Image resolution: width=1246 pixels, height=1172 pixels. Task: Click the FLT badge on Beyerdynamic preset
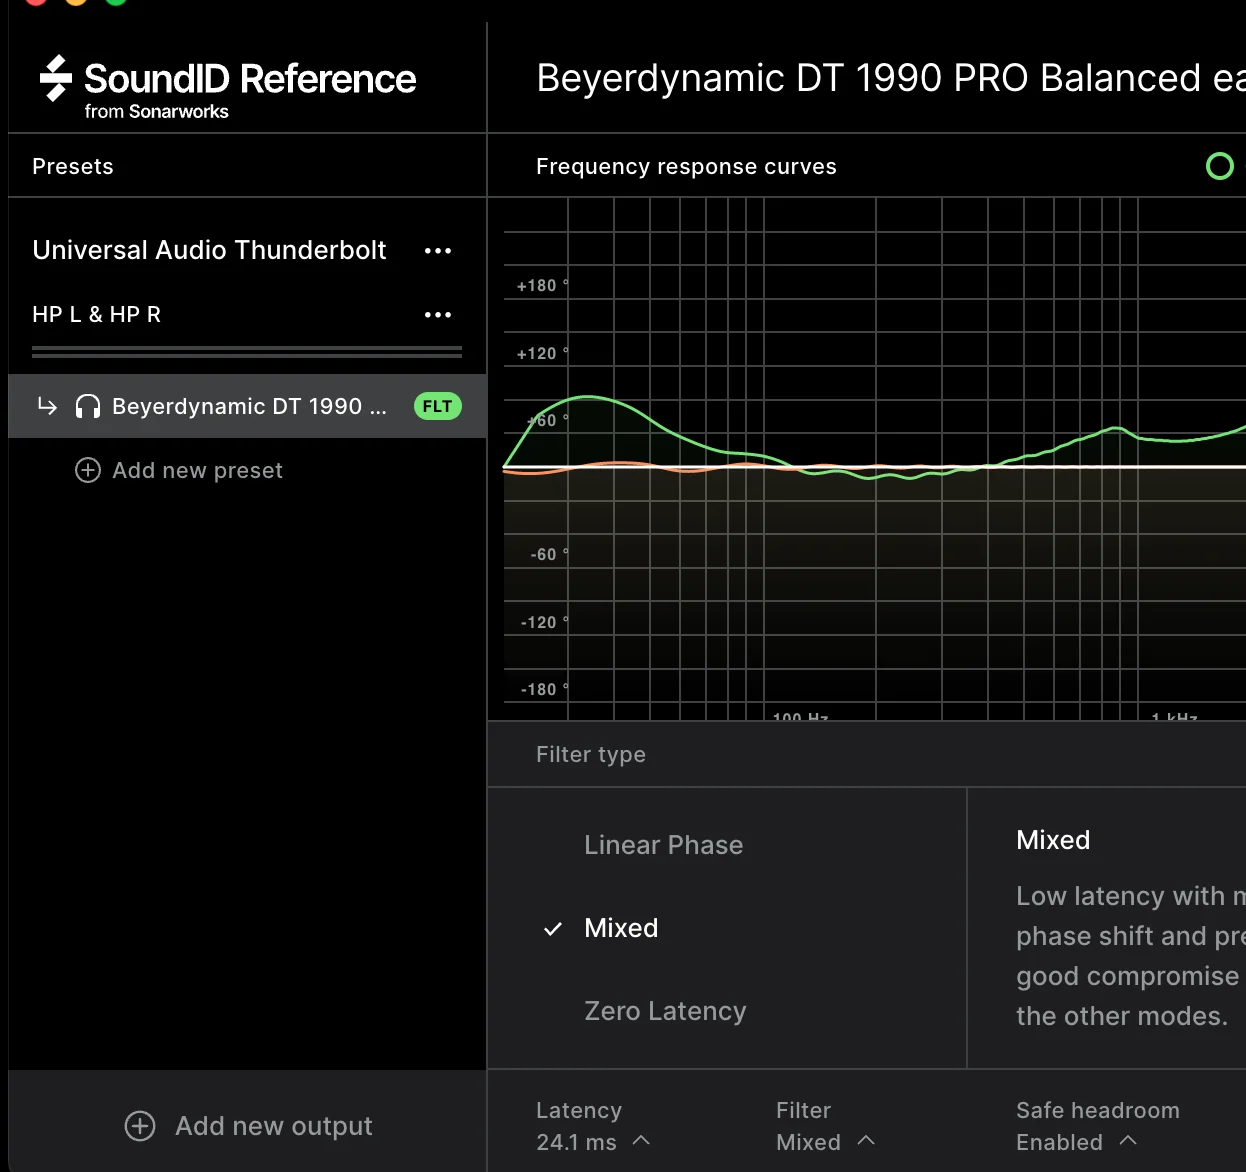(x=438, y=406)
